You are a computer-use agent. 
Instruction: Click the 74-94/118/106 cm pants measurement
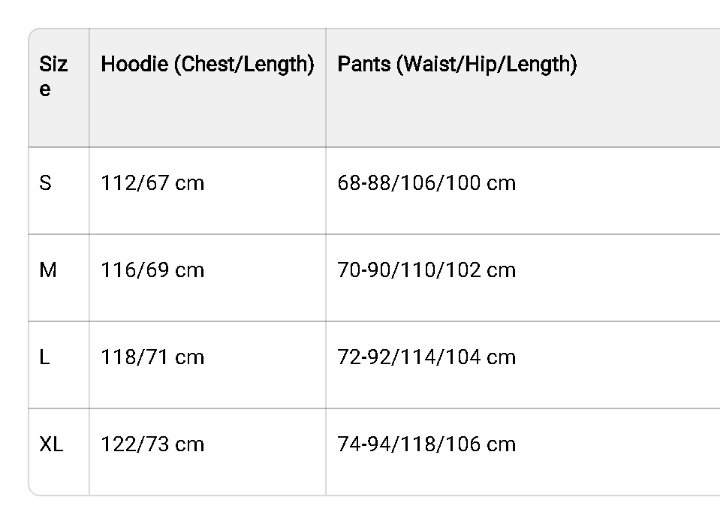(x=427, y=444)
